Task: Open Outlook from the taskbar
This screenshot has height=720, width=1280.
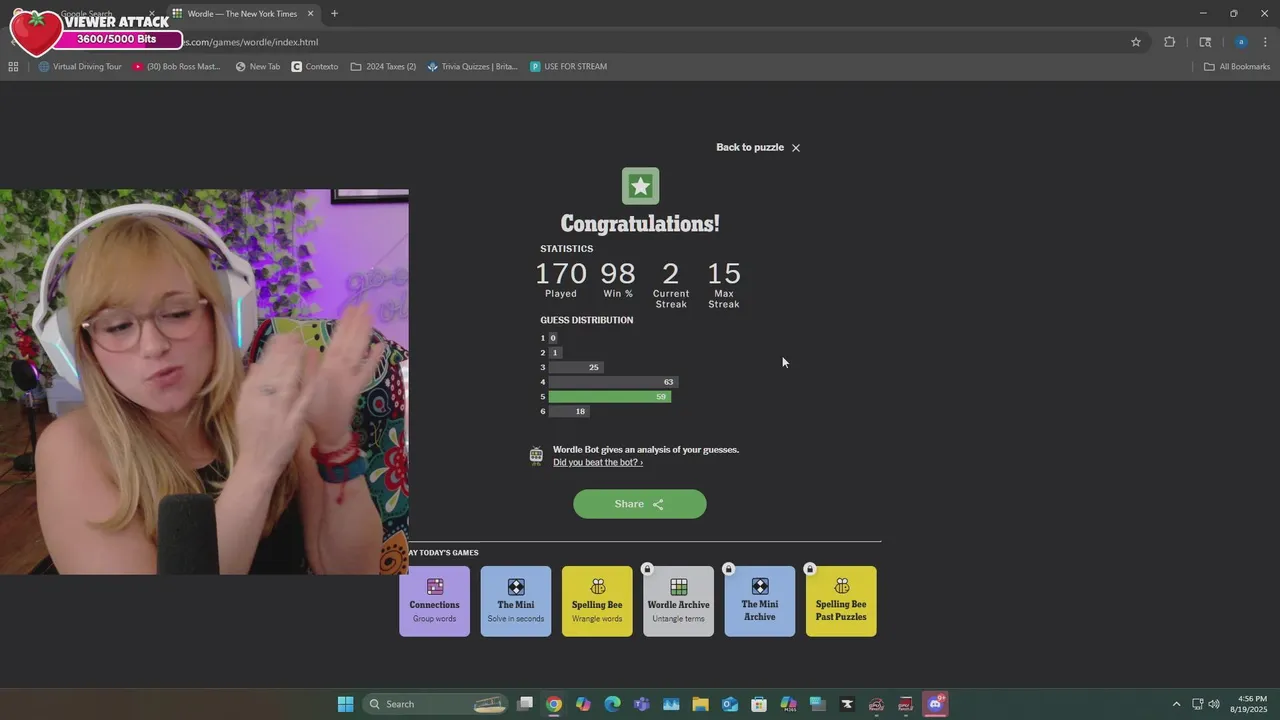Action: (x=730, y=704)
